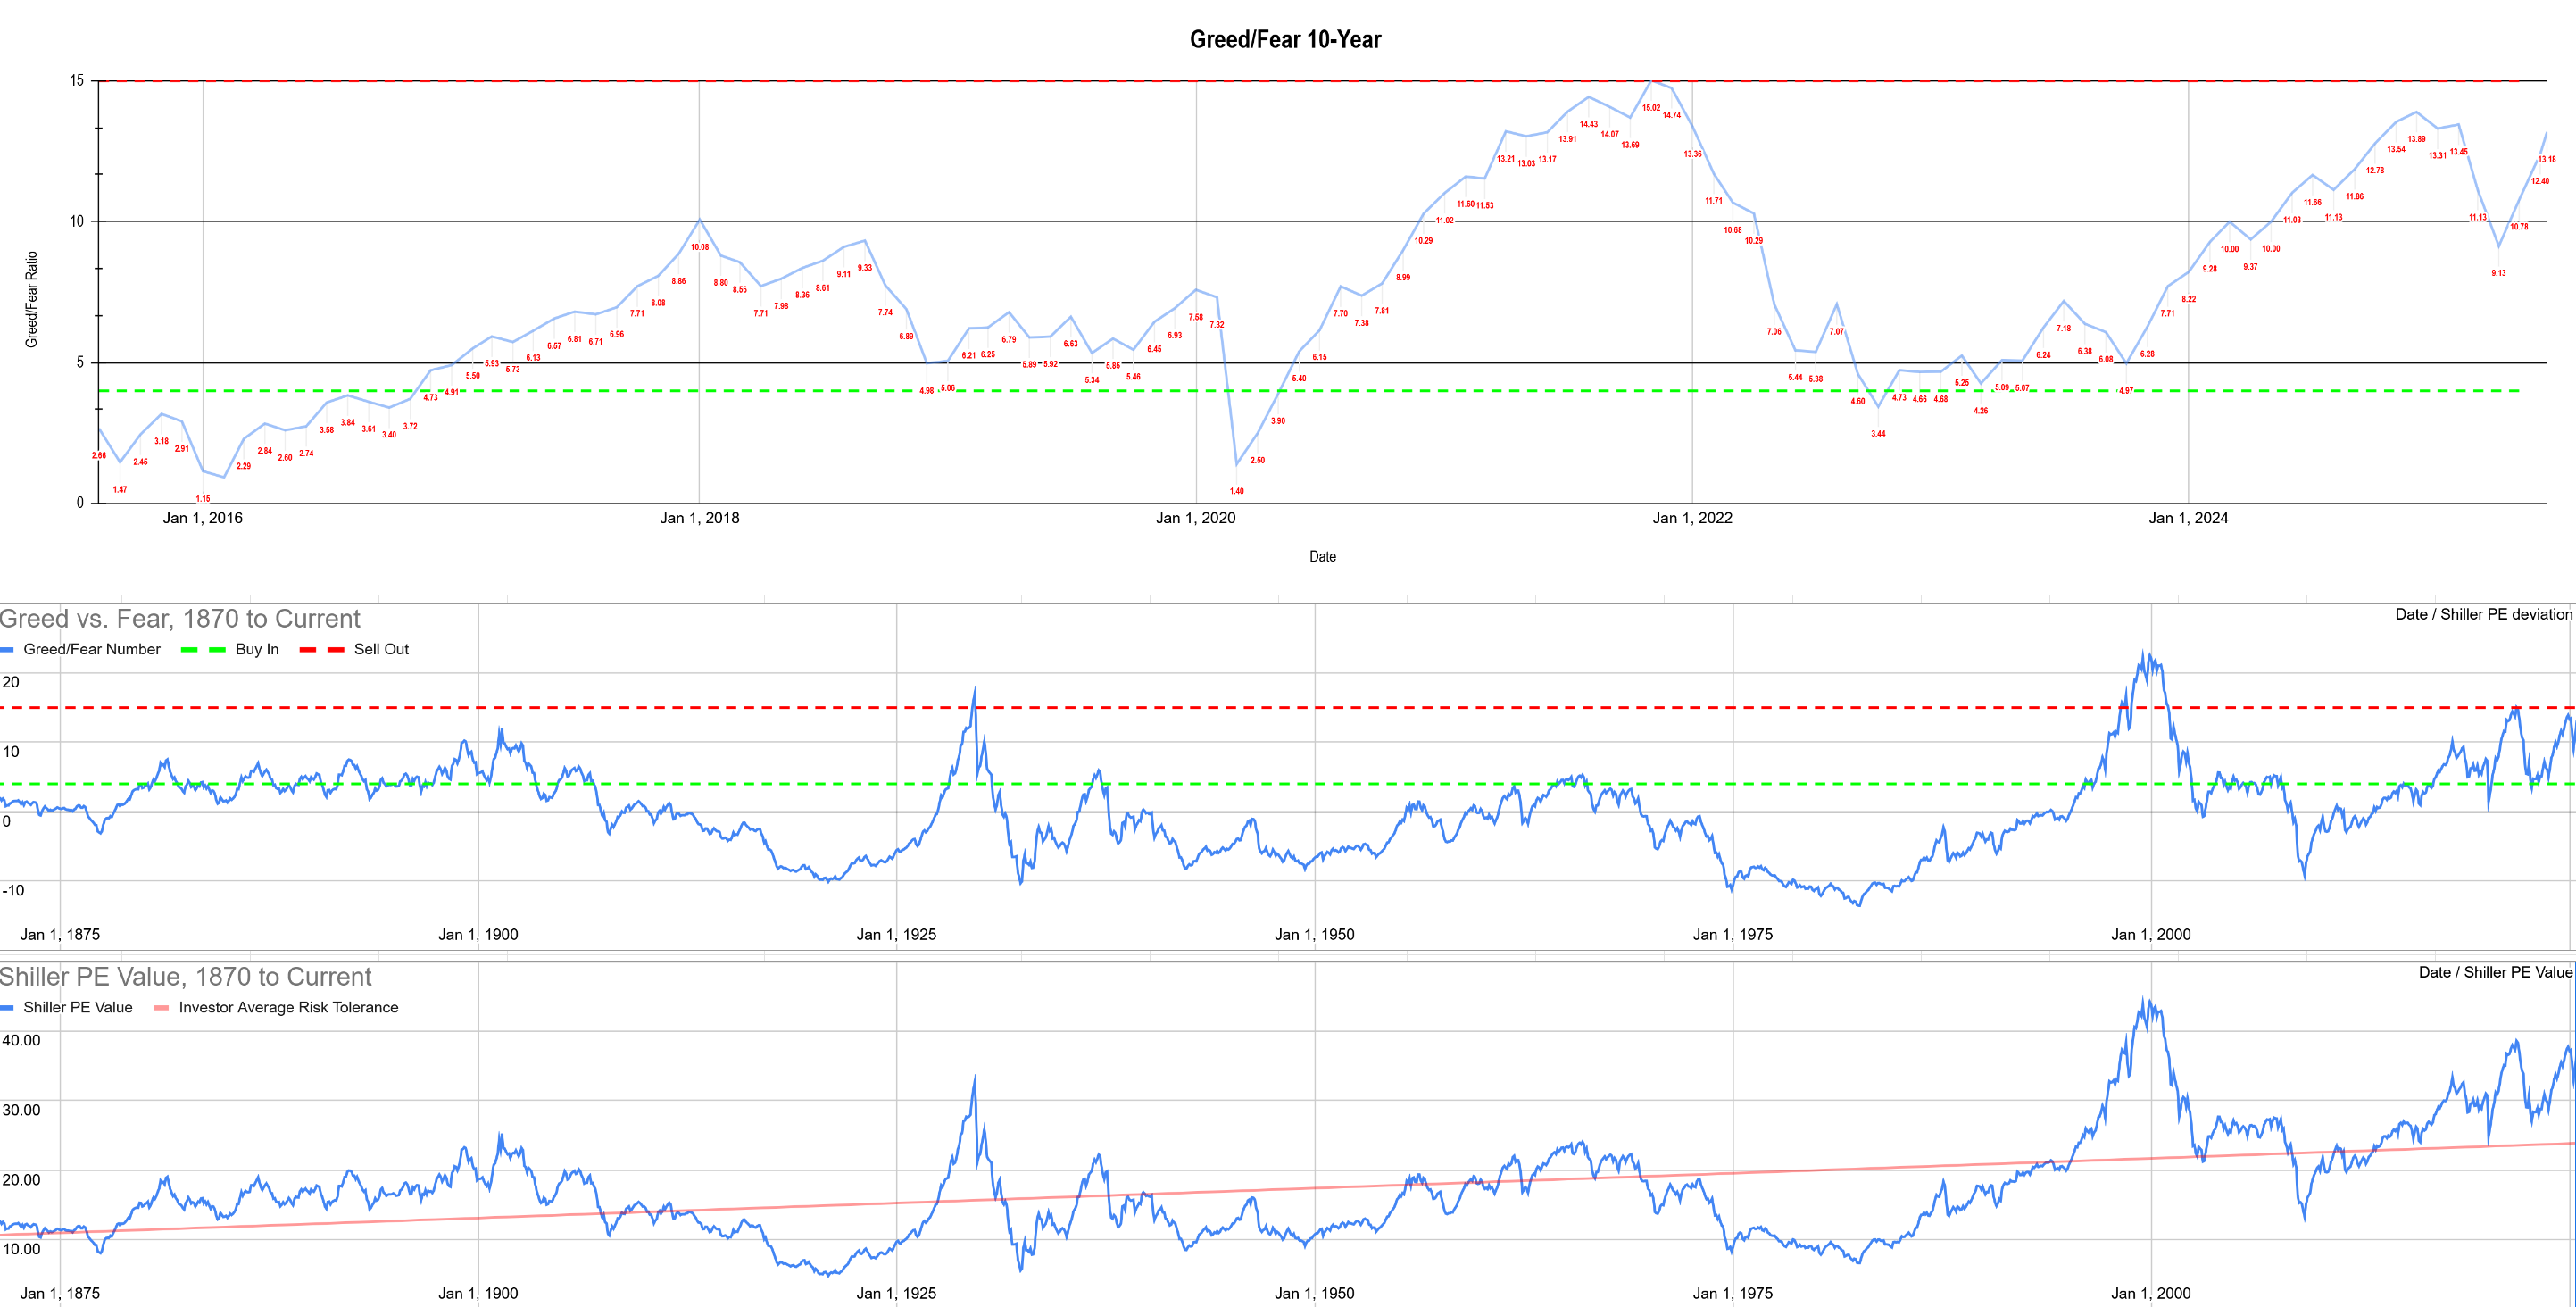Screen dimensions: 2576x1307
Task: Select the "Jan 1, 2016" axis label
Action: click(202, 517)
